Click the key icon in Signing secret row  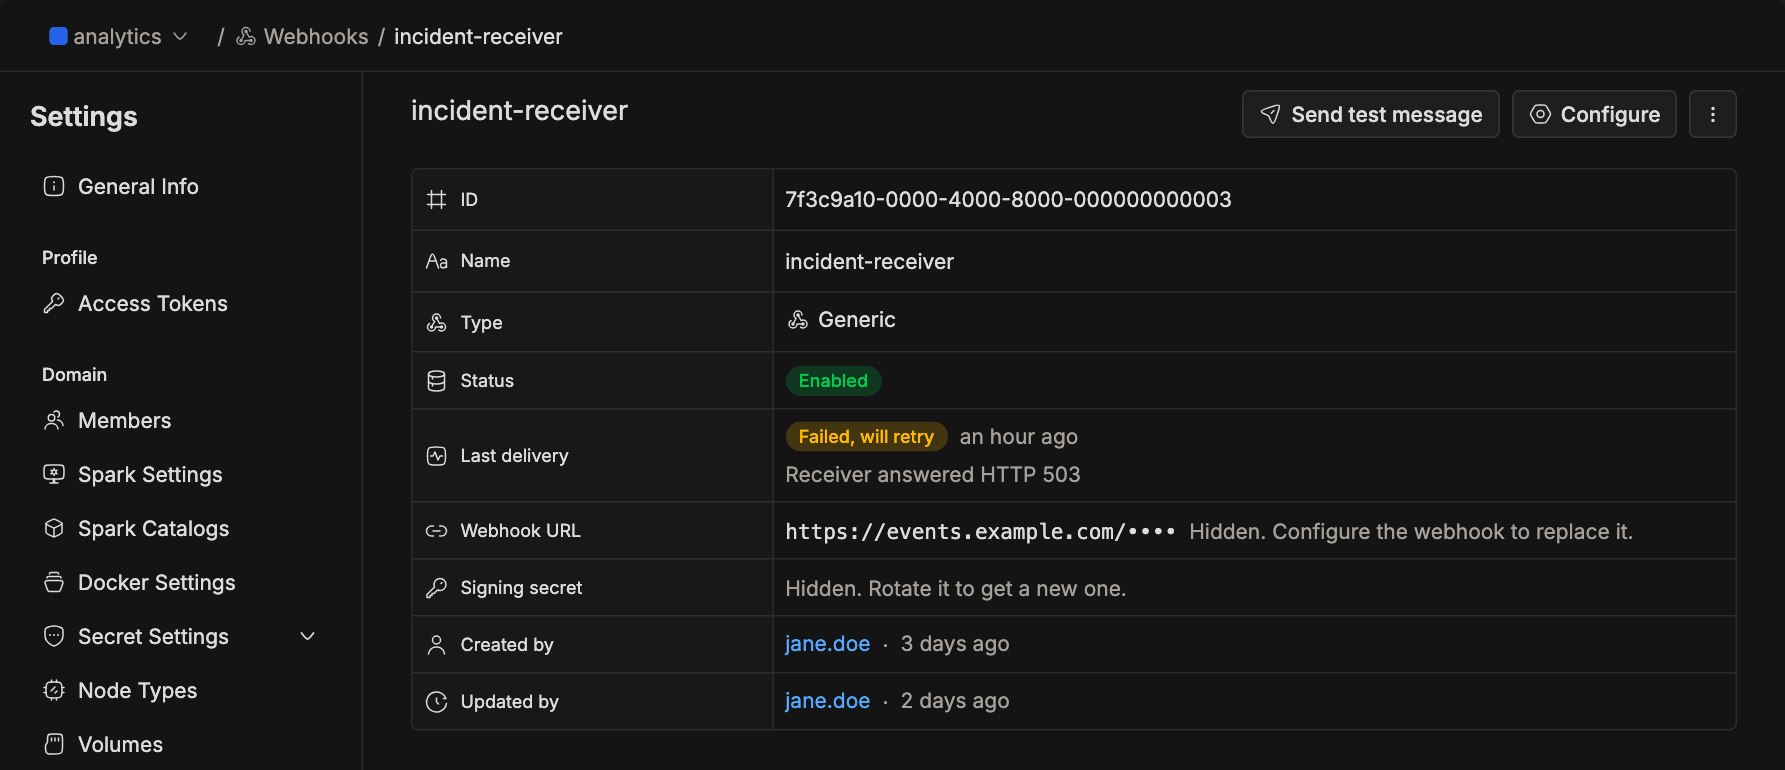click(x=436, y=588)
